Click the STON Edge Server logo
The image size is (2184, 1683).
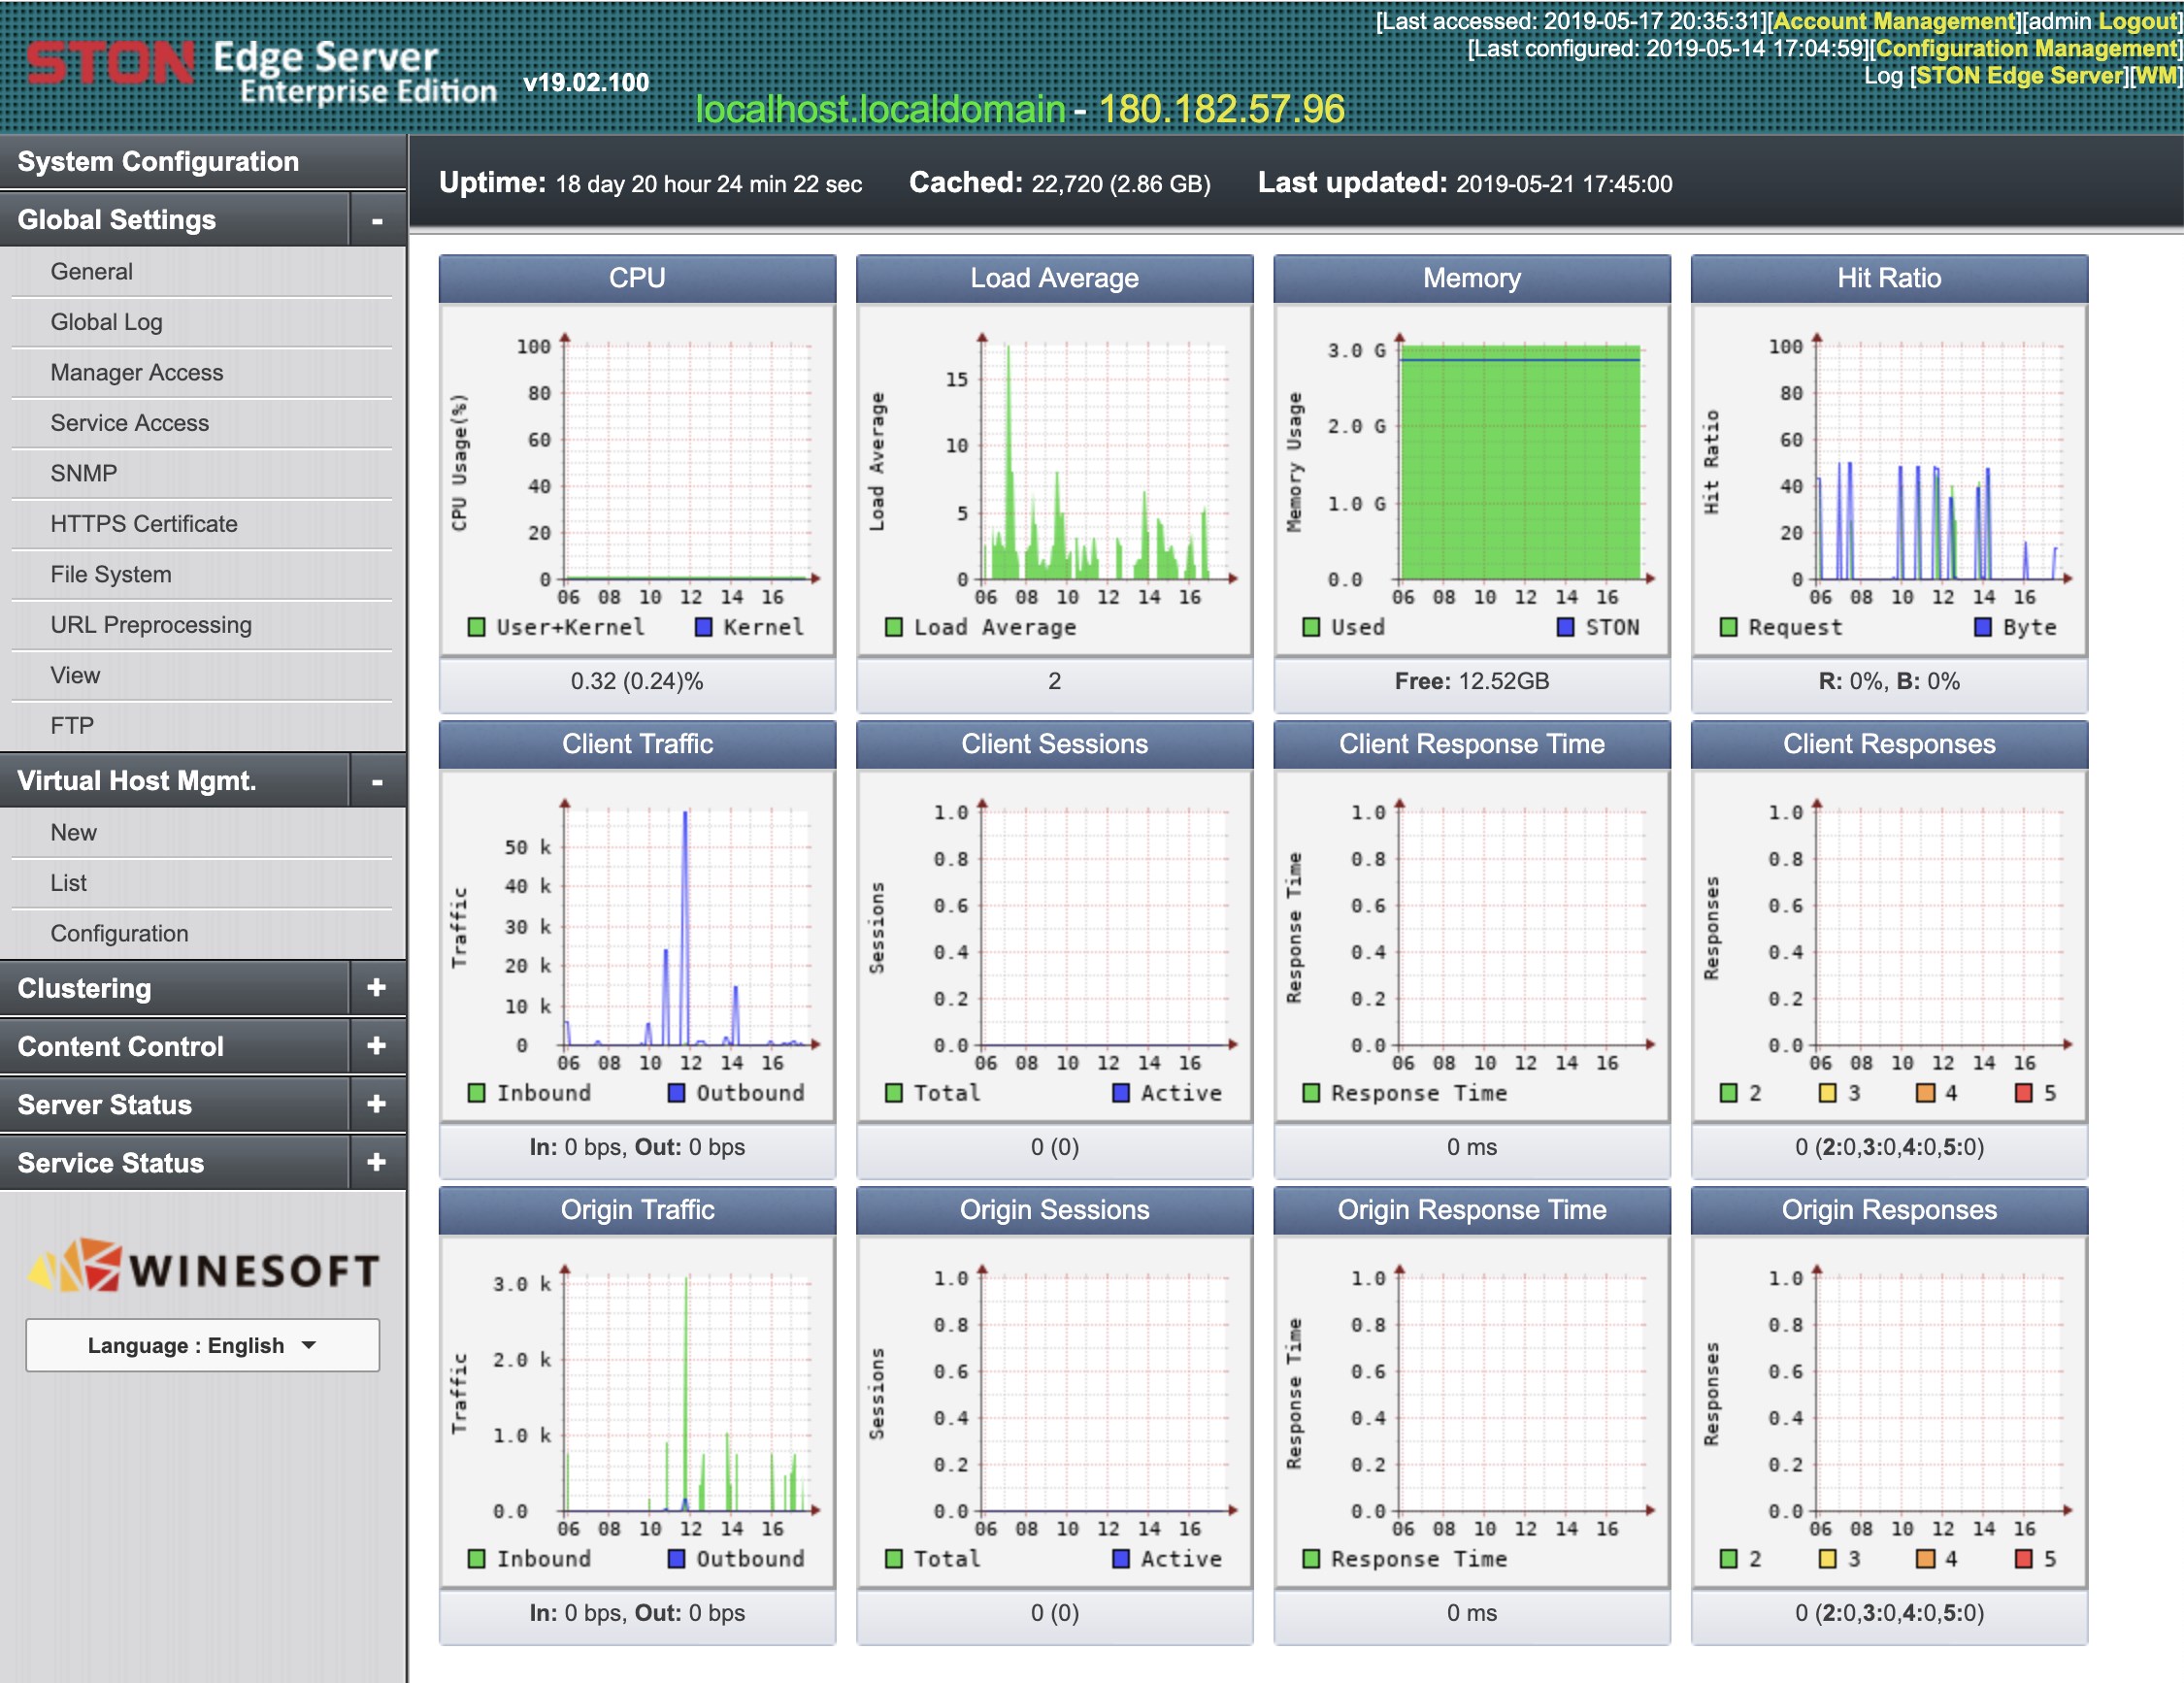[262, 72]
